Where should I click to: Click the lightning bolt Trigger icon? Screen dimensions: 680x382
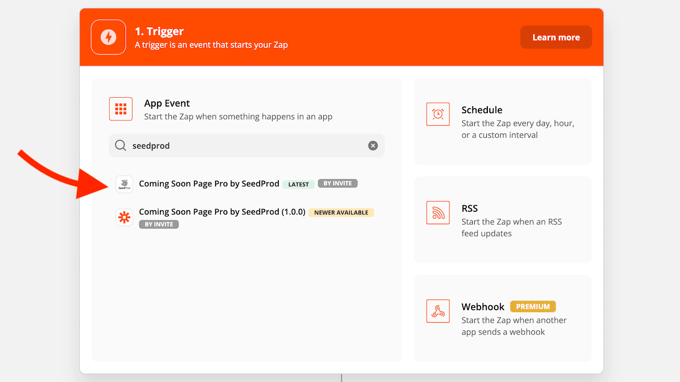[x=108, y=37]
